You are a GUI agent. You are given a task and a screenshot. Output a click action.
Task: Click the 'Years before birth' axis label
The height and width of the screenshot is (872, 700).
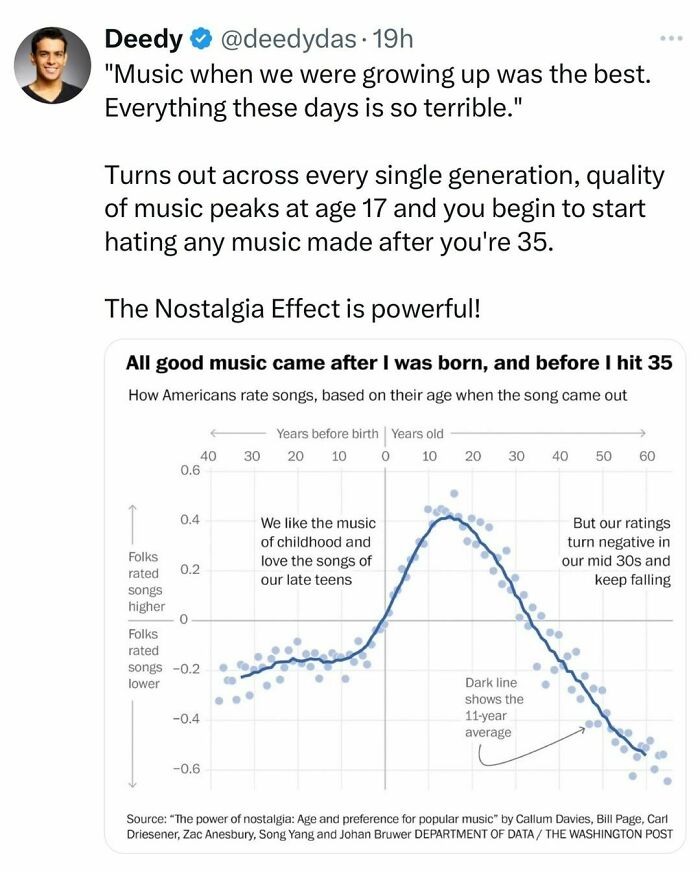(327, 434)
